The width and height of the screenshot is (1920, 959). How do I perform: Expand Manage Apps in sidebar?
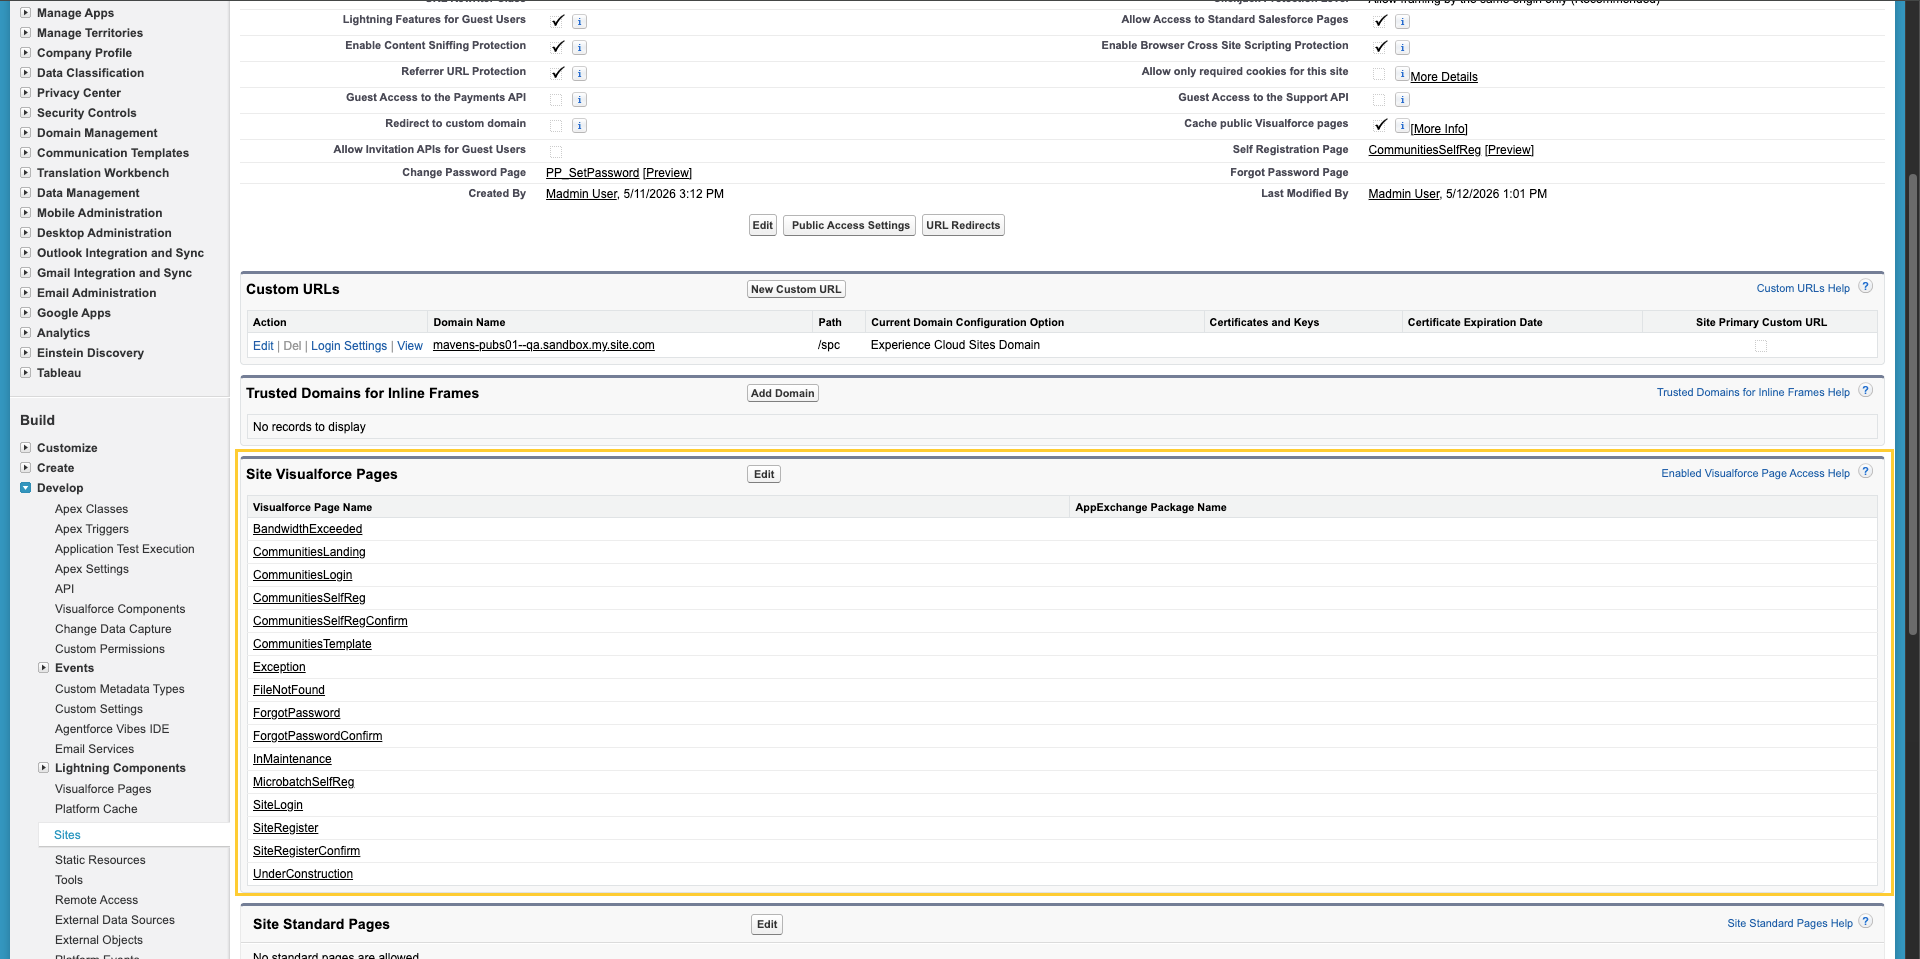click(x=26, y=13)
